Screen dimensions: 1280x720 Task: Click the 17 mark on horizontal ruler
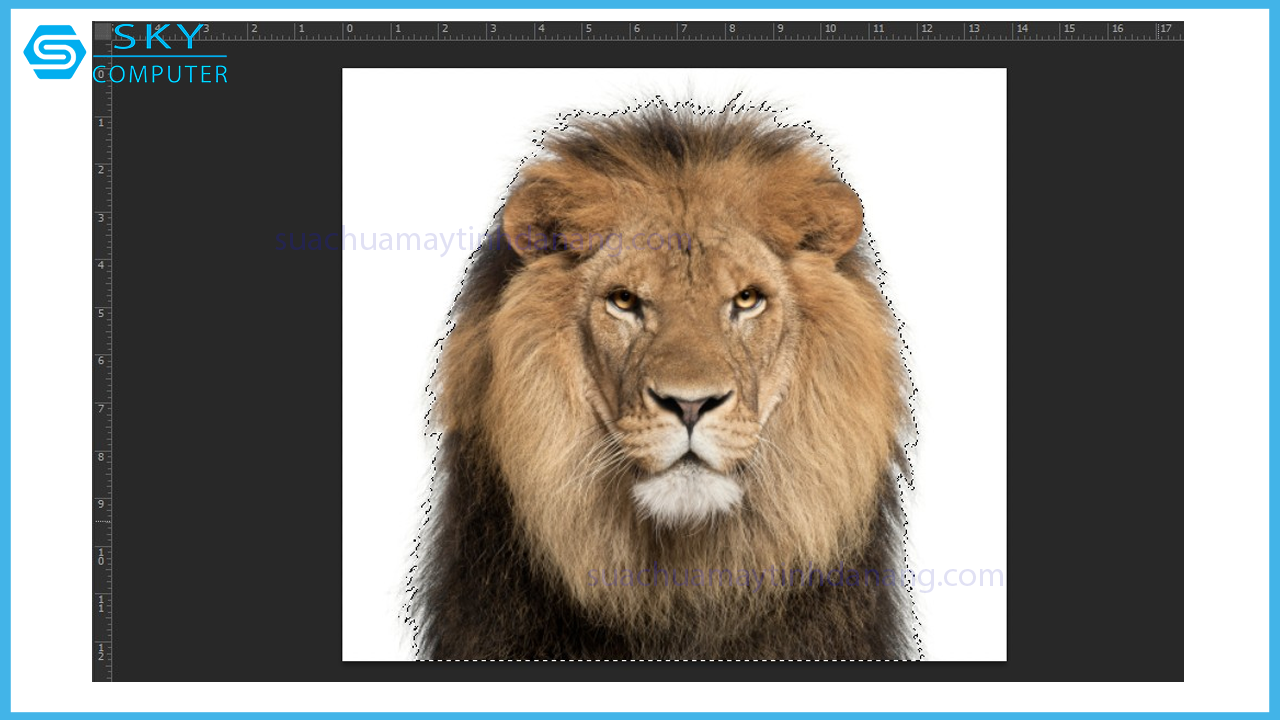1165,30
